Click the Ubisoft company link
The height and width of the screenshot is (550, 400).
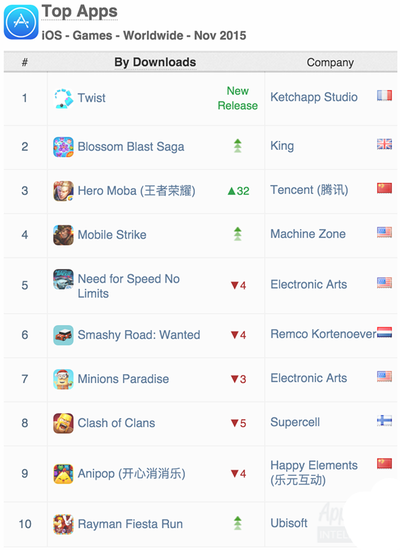tap(289, 523)
